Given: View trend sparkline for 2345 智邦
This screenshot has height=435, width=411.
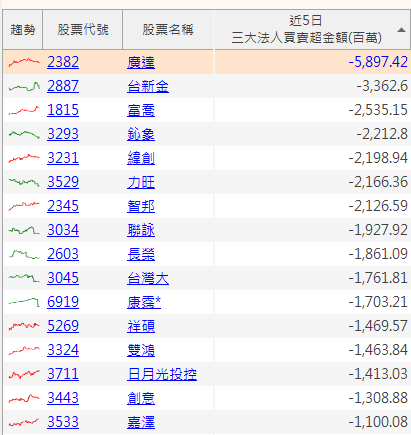Looking at the screenshot, I should pyautogui.click(x=24, y=206).
